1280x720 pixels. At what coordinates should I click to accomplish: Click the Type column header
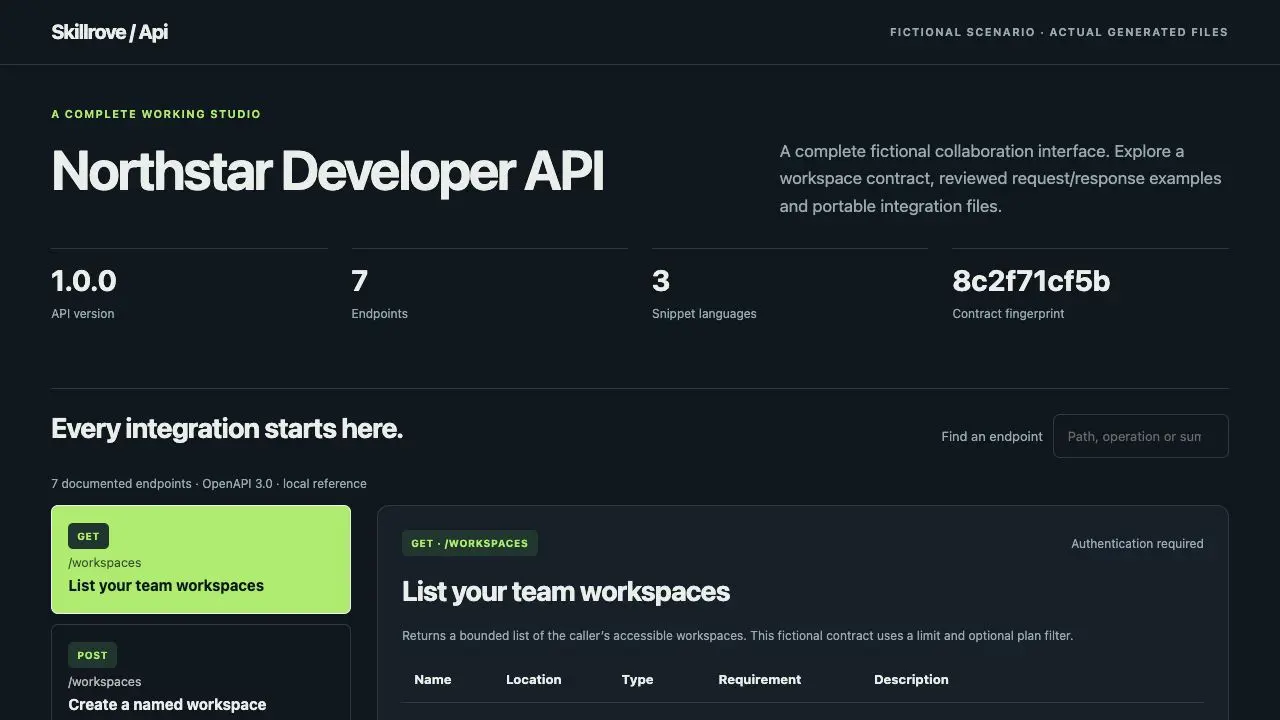(x=637, y=679)
